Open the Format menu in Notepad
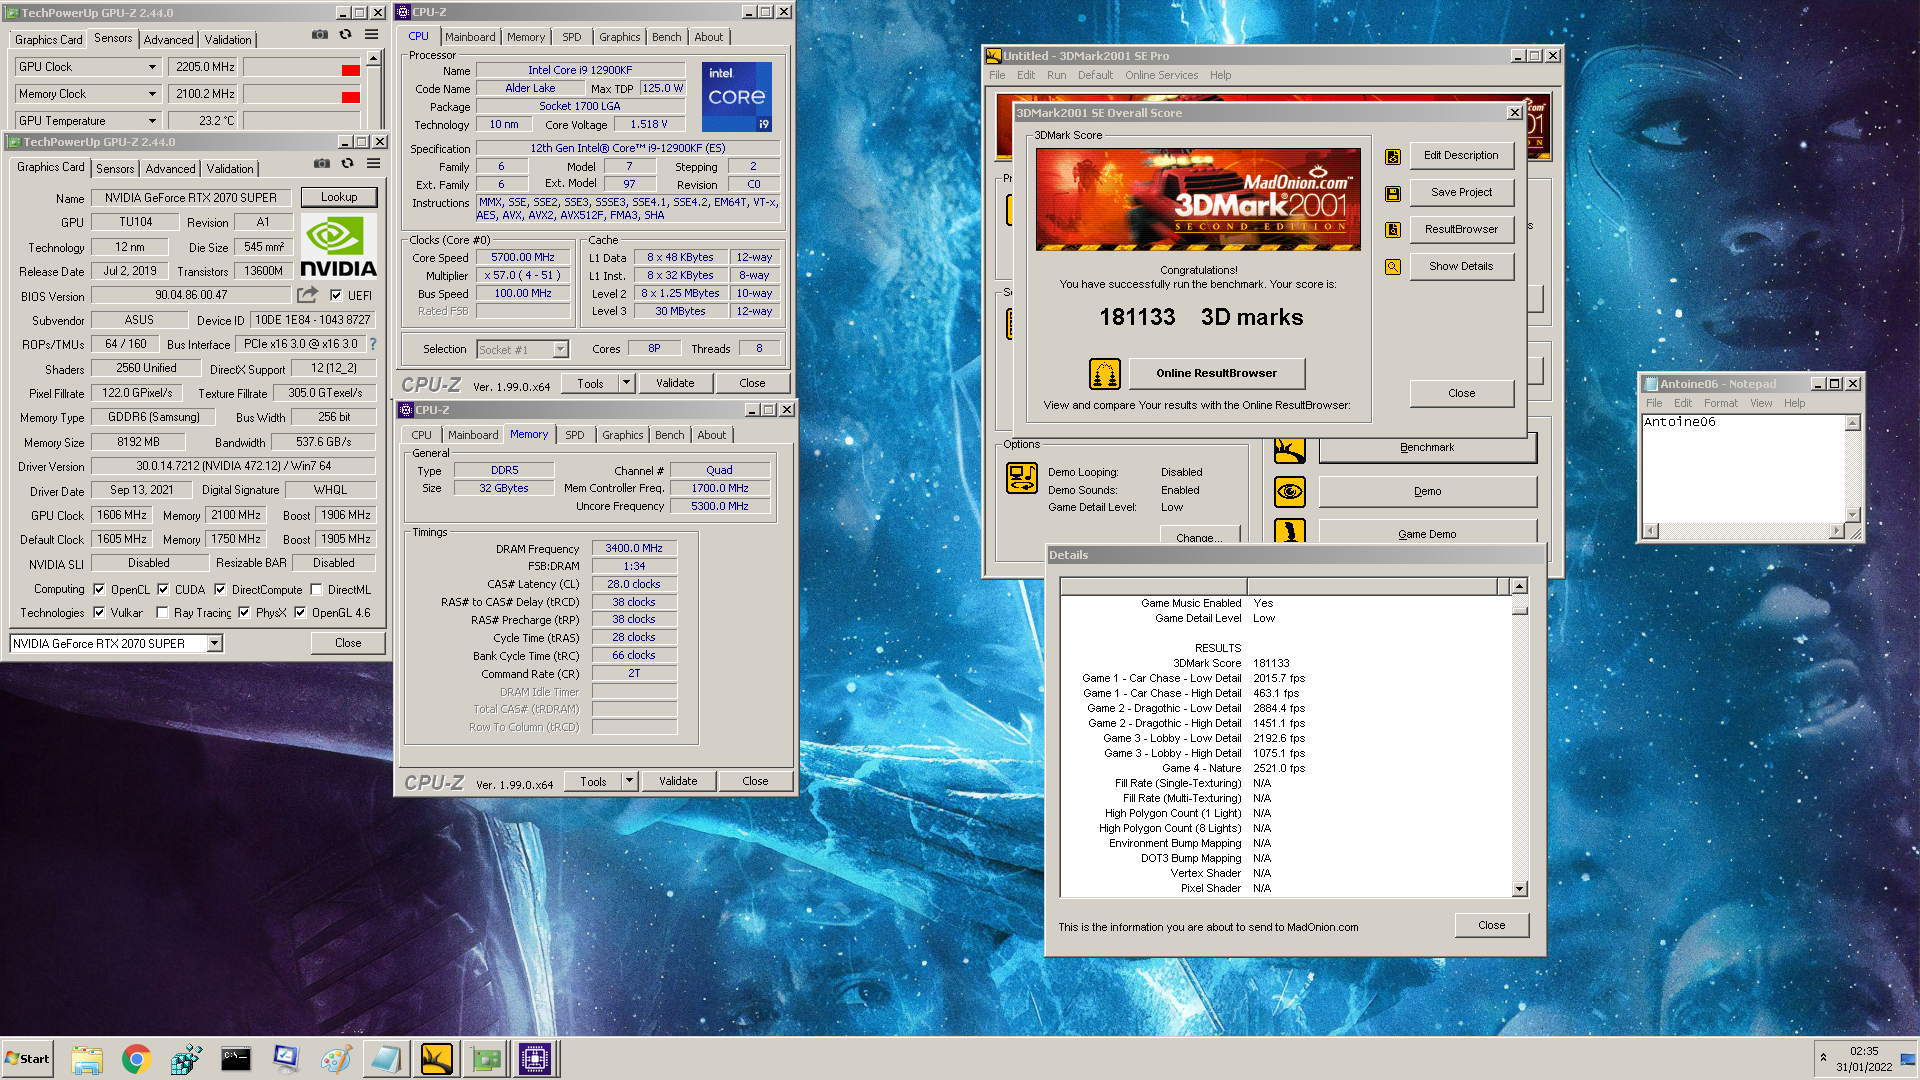Screen dimensions: 1920x1080 (1721, 403)
